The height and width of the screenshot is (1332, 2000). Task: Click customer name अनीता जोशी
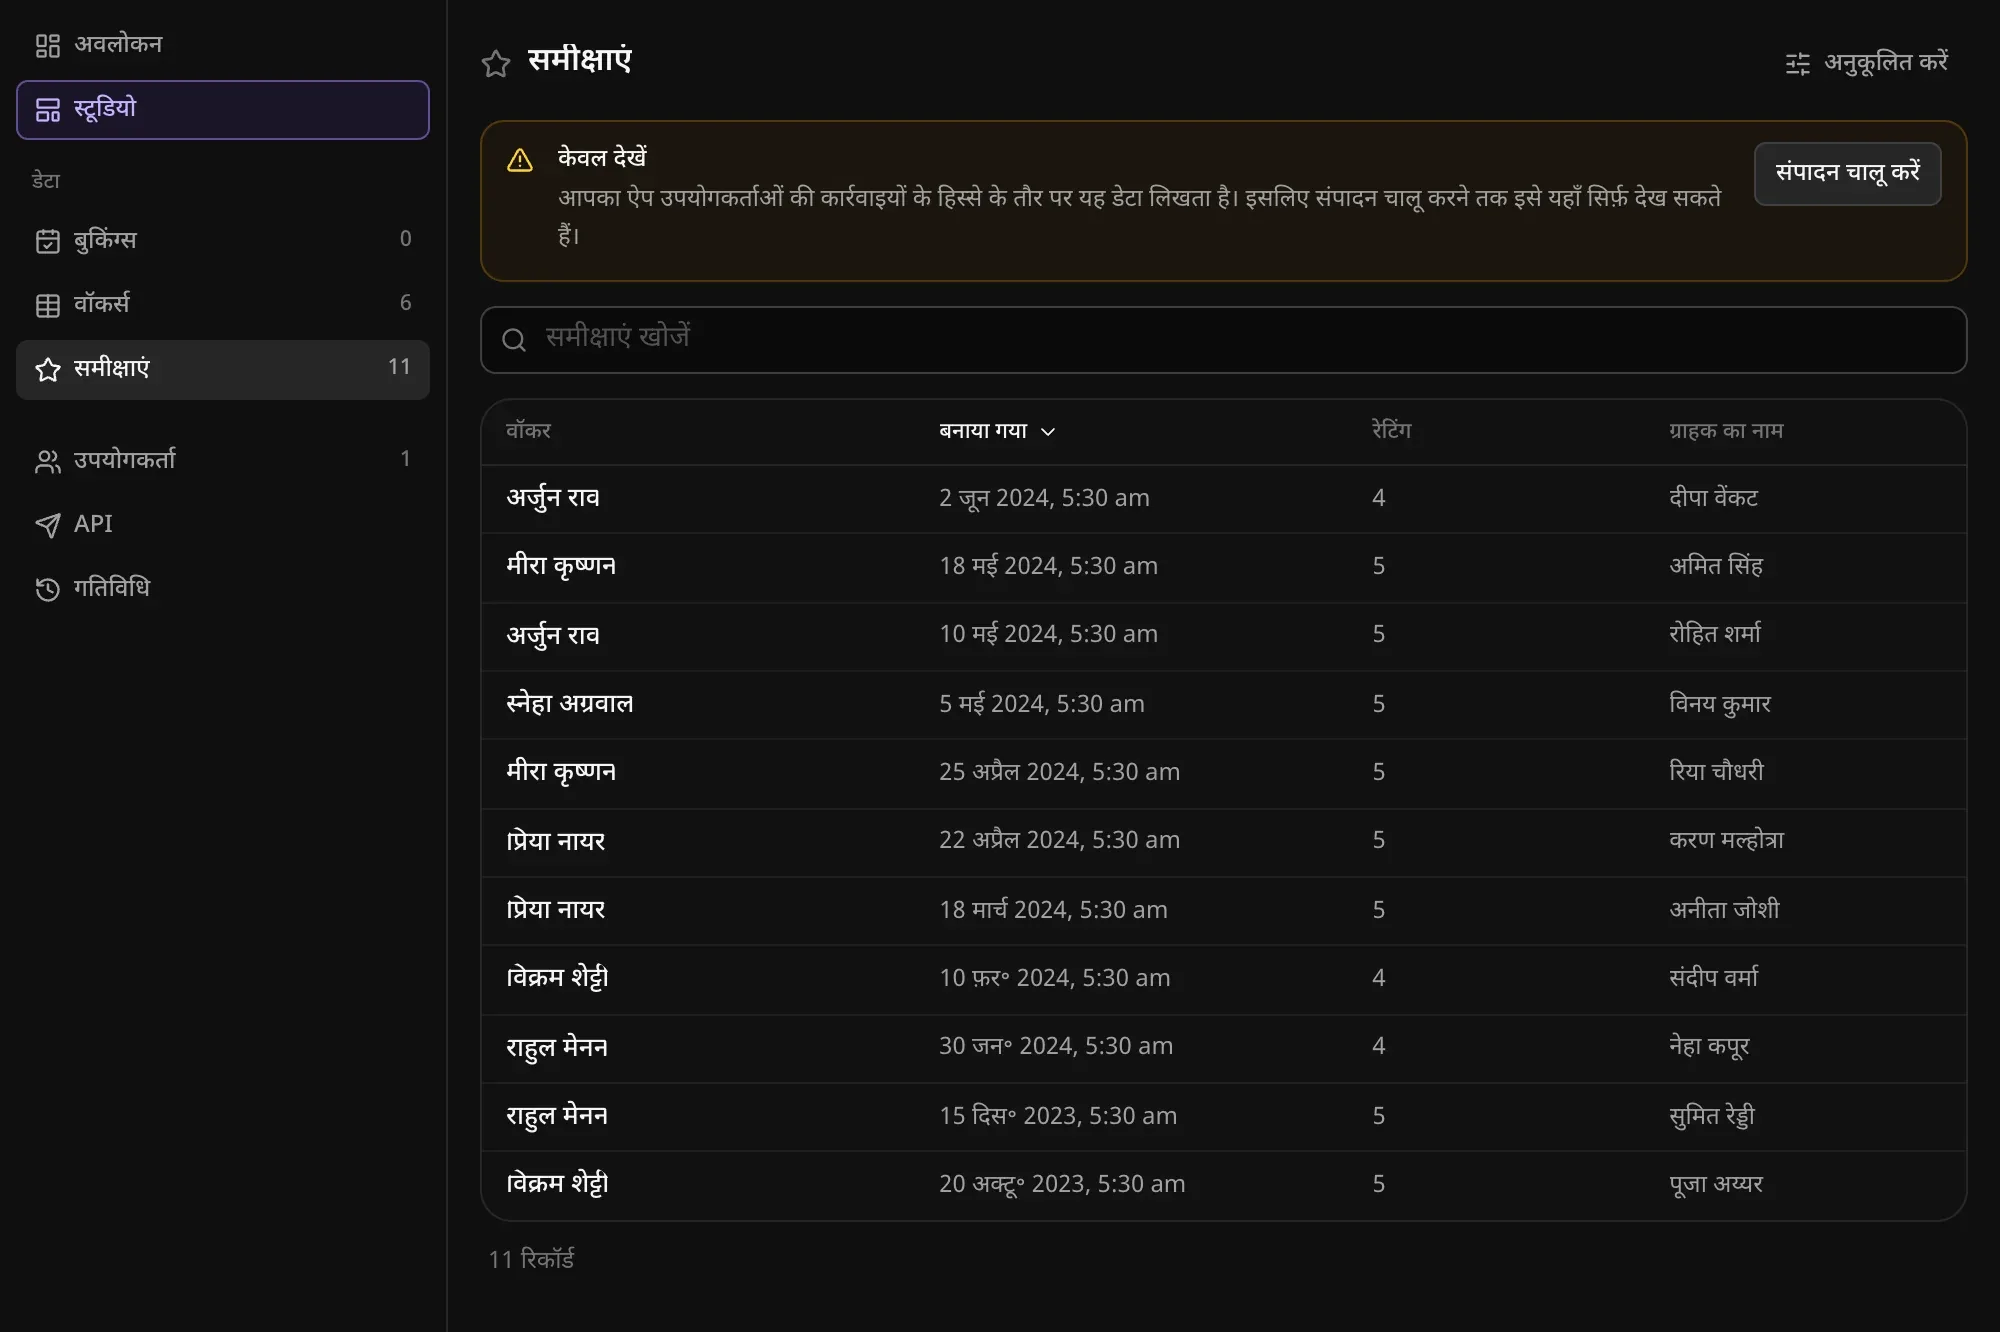[x=1724, y=910]
